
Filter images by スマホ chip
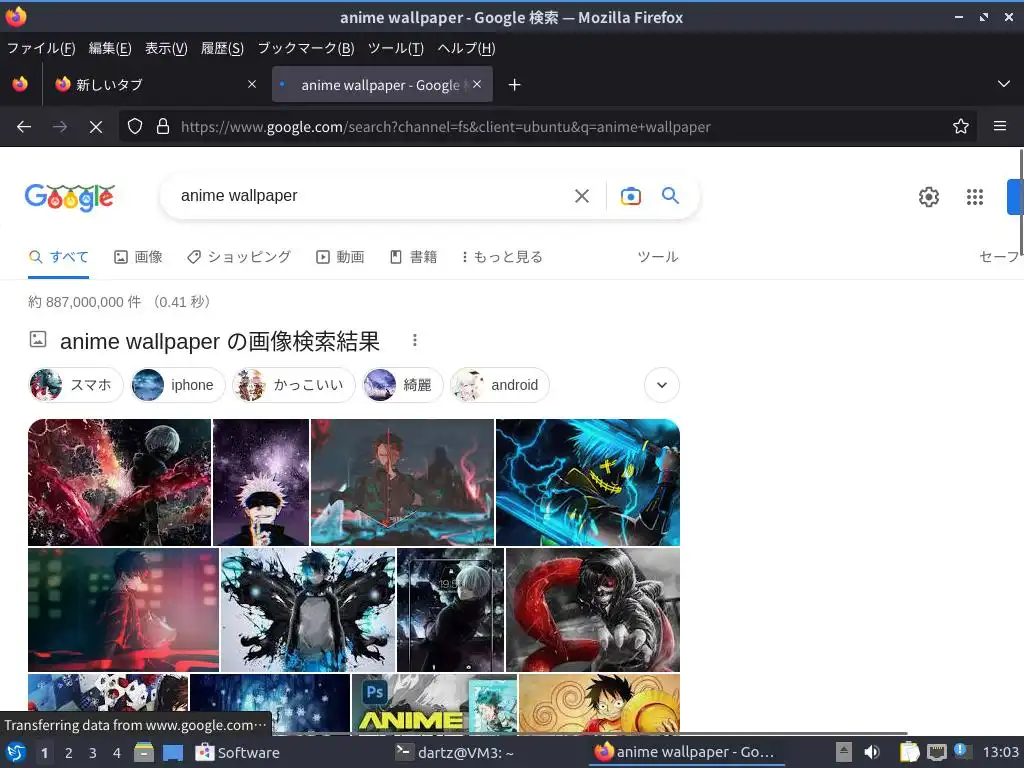[x=76, y=385]
